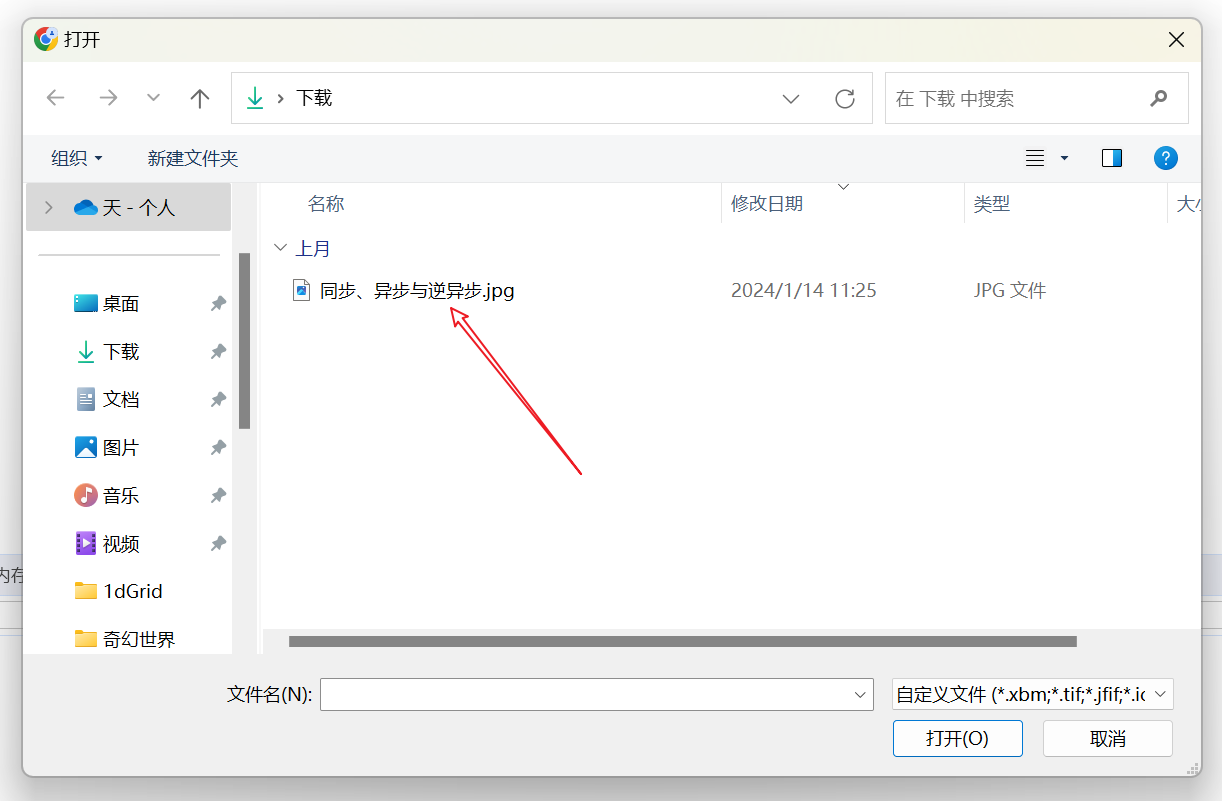Image resolution: width=1222 pixels, height=801 pixels.
Task: Change view layout icon
Action: (x=1035, y=158)
